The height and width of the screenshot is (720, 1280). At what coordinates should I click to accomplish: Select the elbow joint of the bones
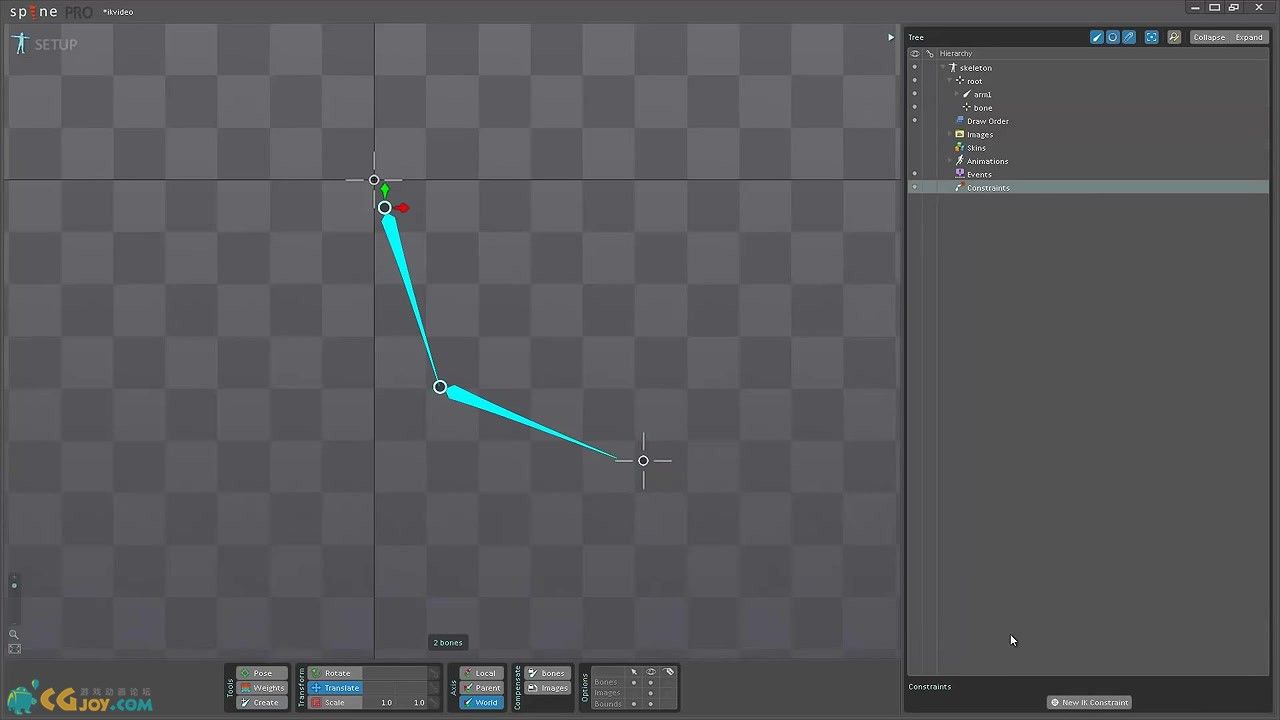tap(440, 387)
